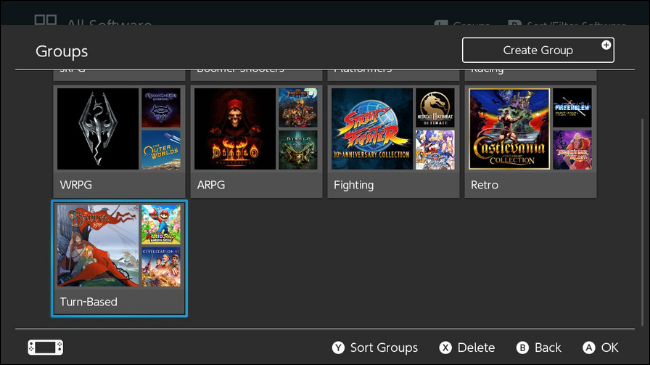Select The Outer Worlds cover thumbnail

161,150
